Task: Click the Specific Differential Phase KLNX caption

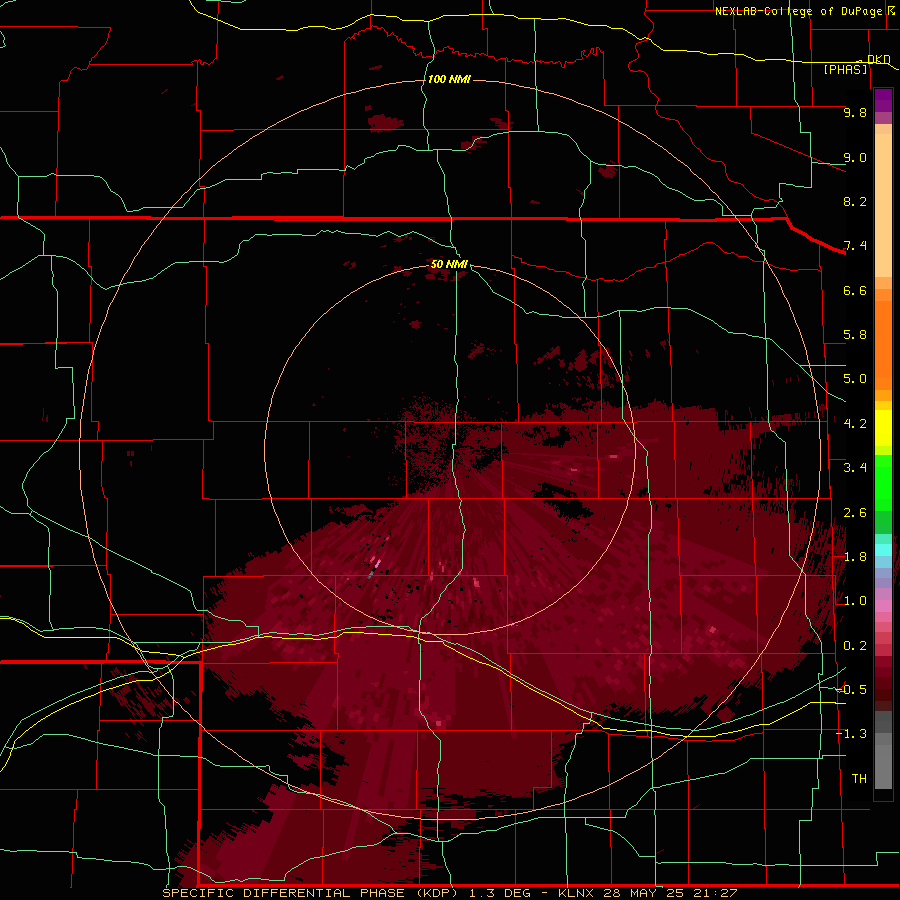Action: (x=449, y=893)
